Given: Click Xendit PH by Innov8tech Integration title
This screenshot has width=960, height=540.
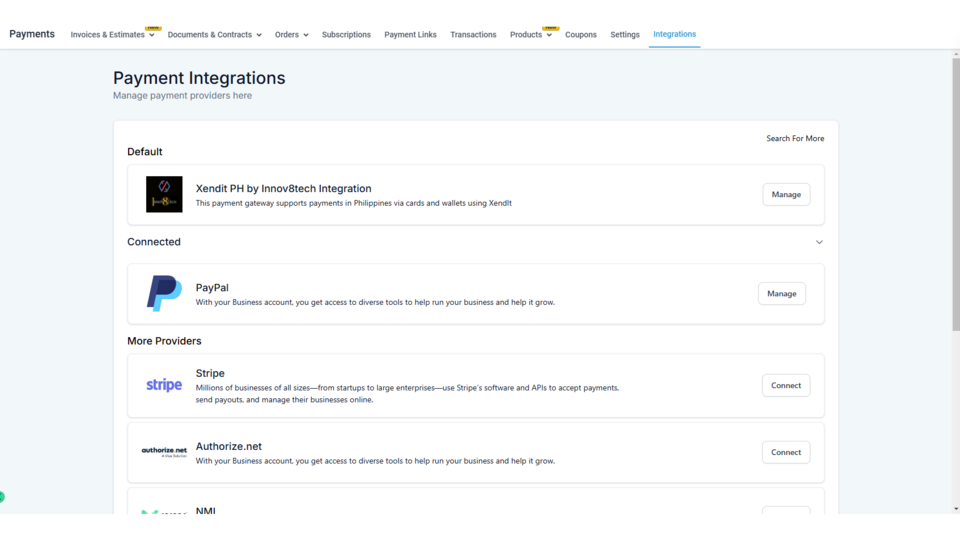Looking at the screenshot, I should pos(283,189).
